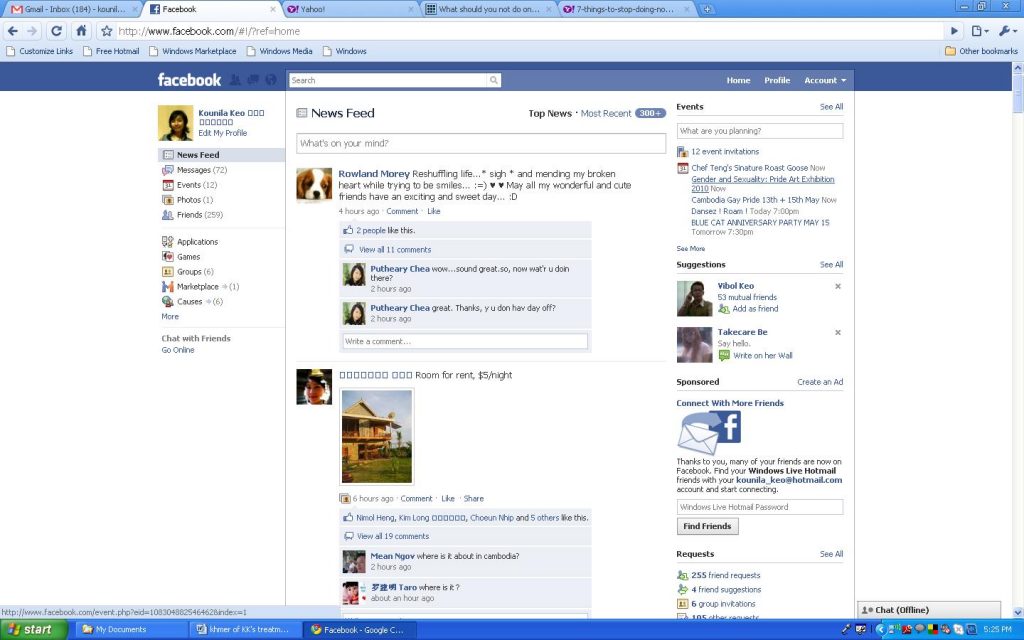Screen dimensions: 1024x640
Task: Click the search magnifier button
Action: pos(494,80)
